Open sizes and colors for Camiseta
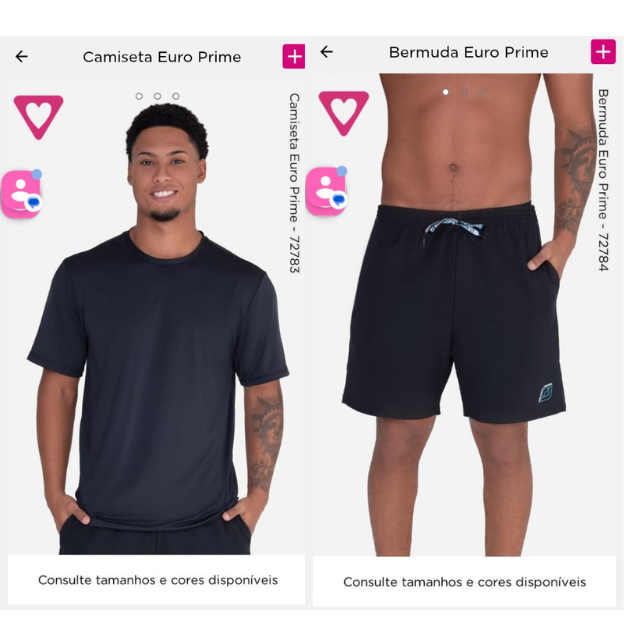Image resolution: width=624 pixels, height=636 pixels. point(157,580)
